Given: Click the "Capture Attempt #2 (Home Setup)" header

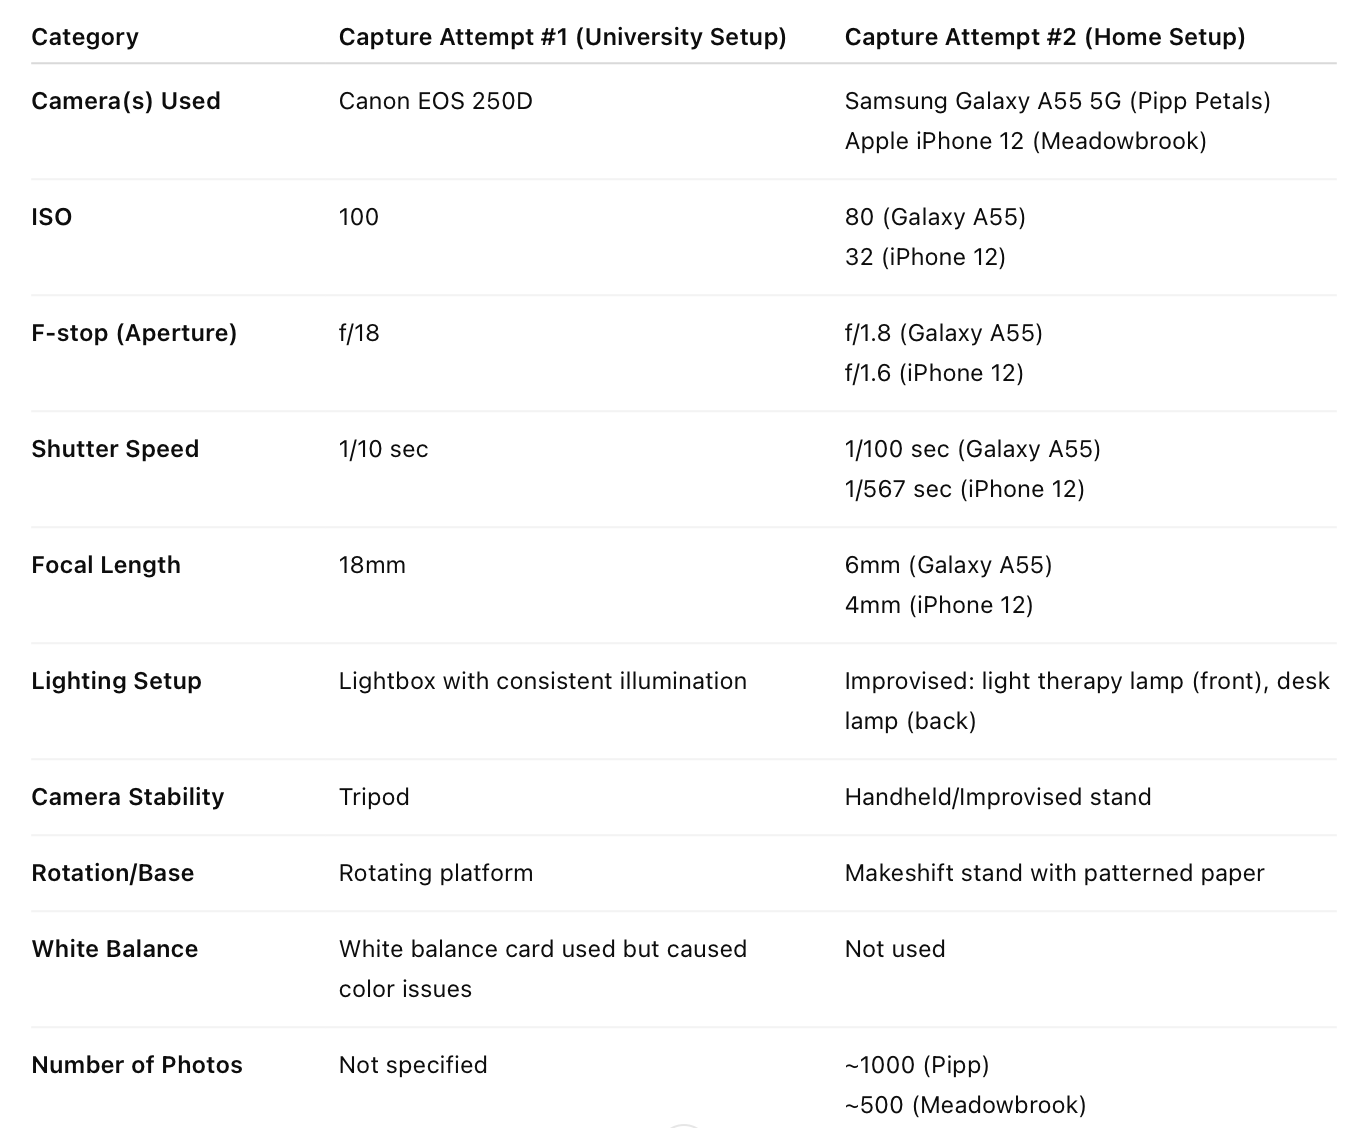Looking at the screenshot, I should 1044,37.
